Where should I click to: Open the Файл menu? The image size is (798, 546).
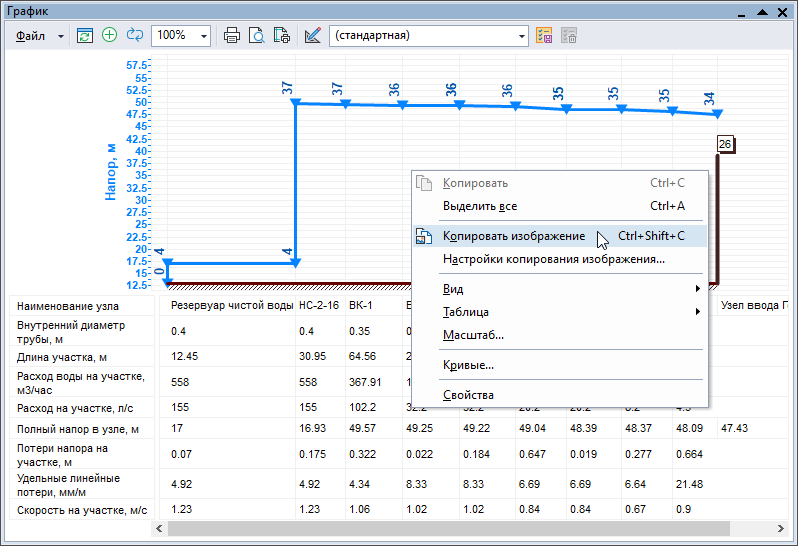(31, 35)
